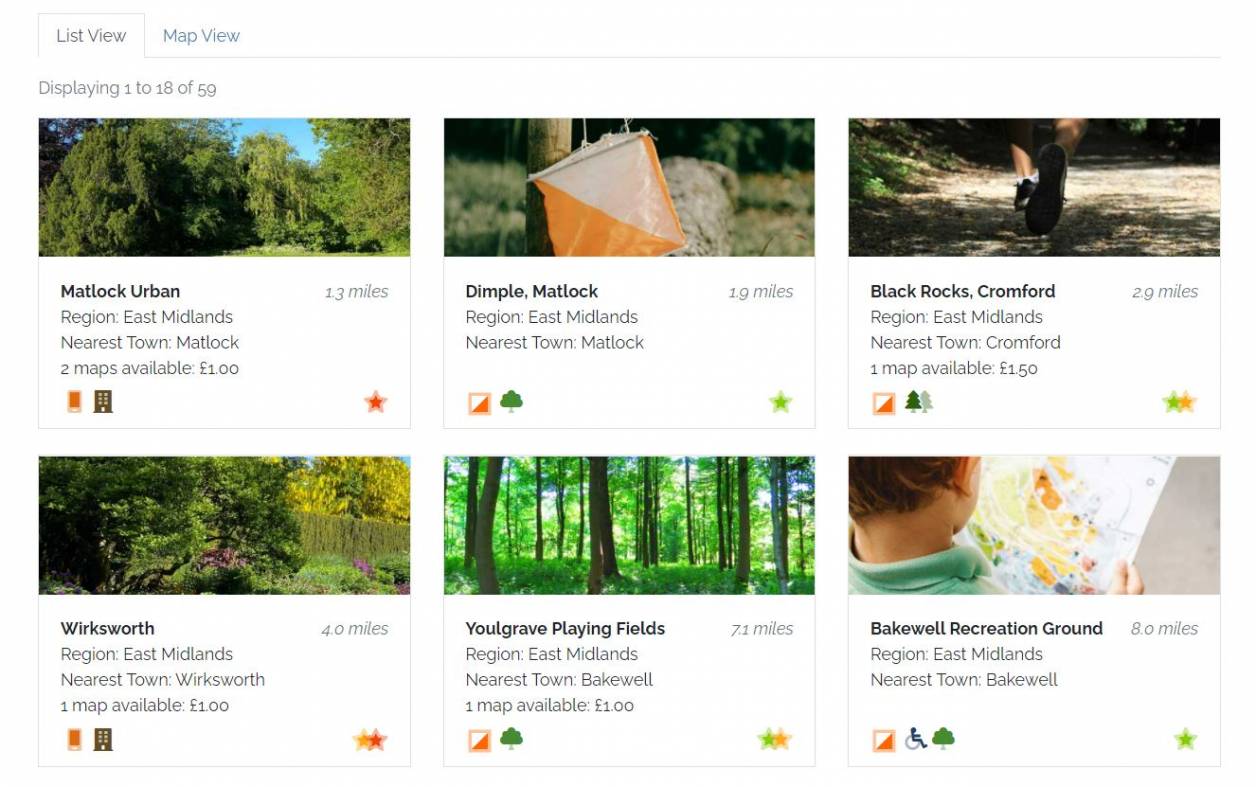Click the orienteering control flag photo thumbnail

tap(629, 188)
